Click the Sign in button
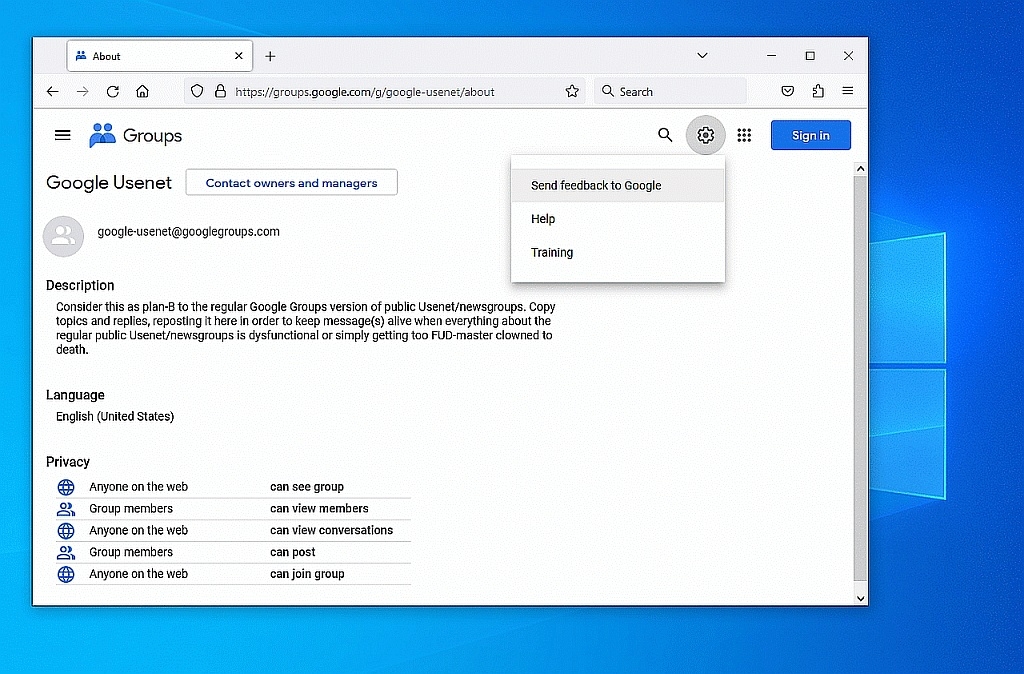 point(810,135)
